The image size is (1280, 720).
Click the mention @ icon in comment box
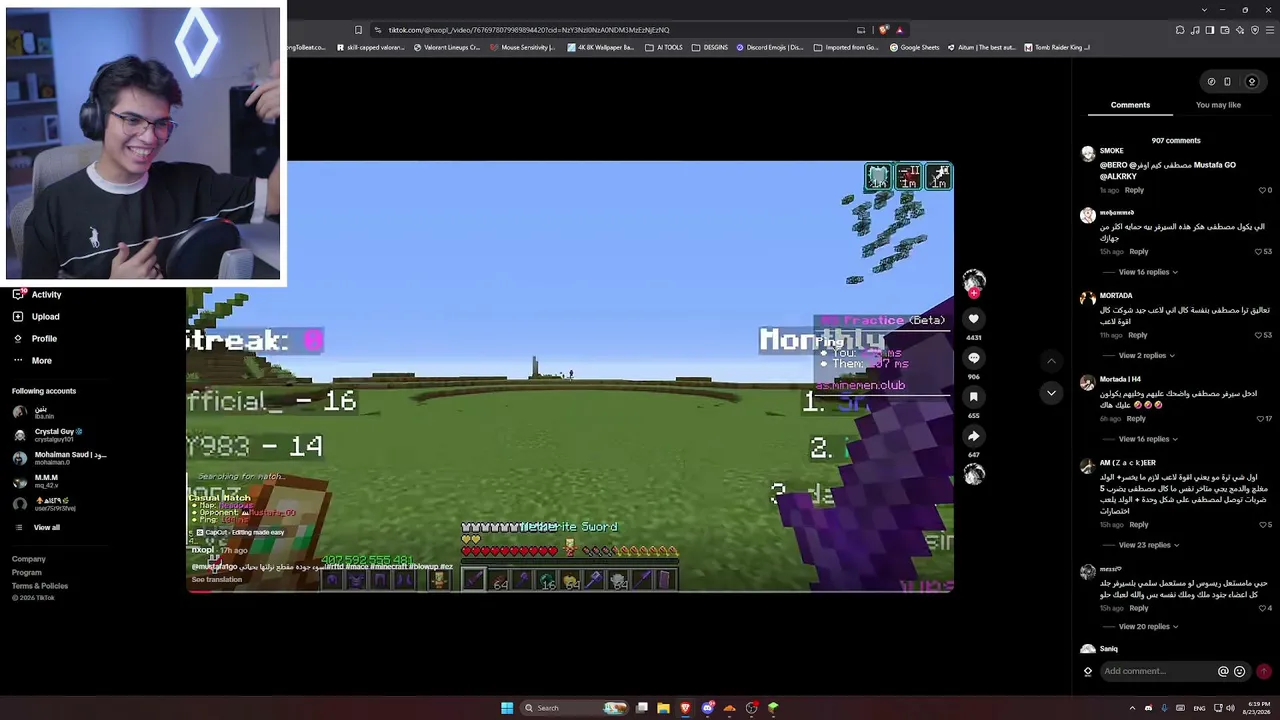pyautogui.click(x=1222, y=671)
